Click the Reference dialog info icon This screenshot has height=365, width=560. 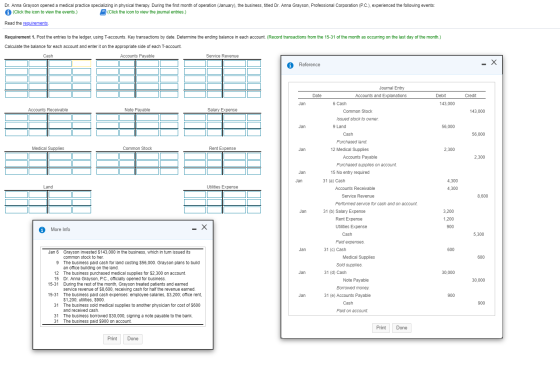pos(290,65)
